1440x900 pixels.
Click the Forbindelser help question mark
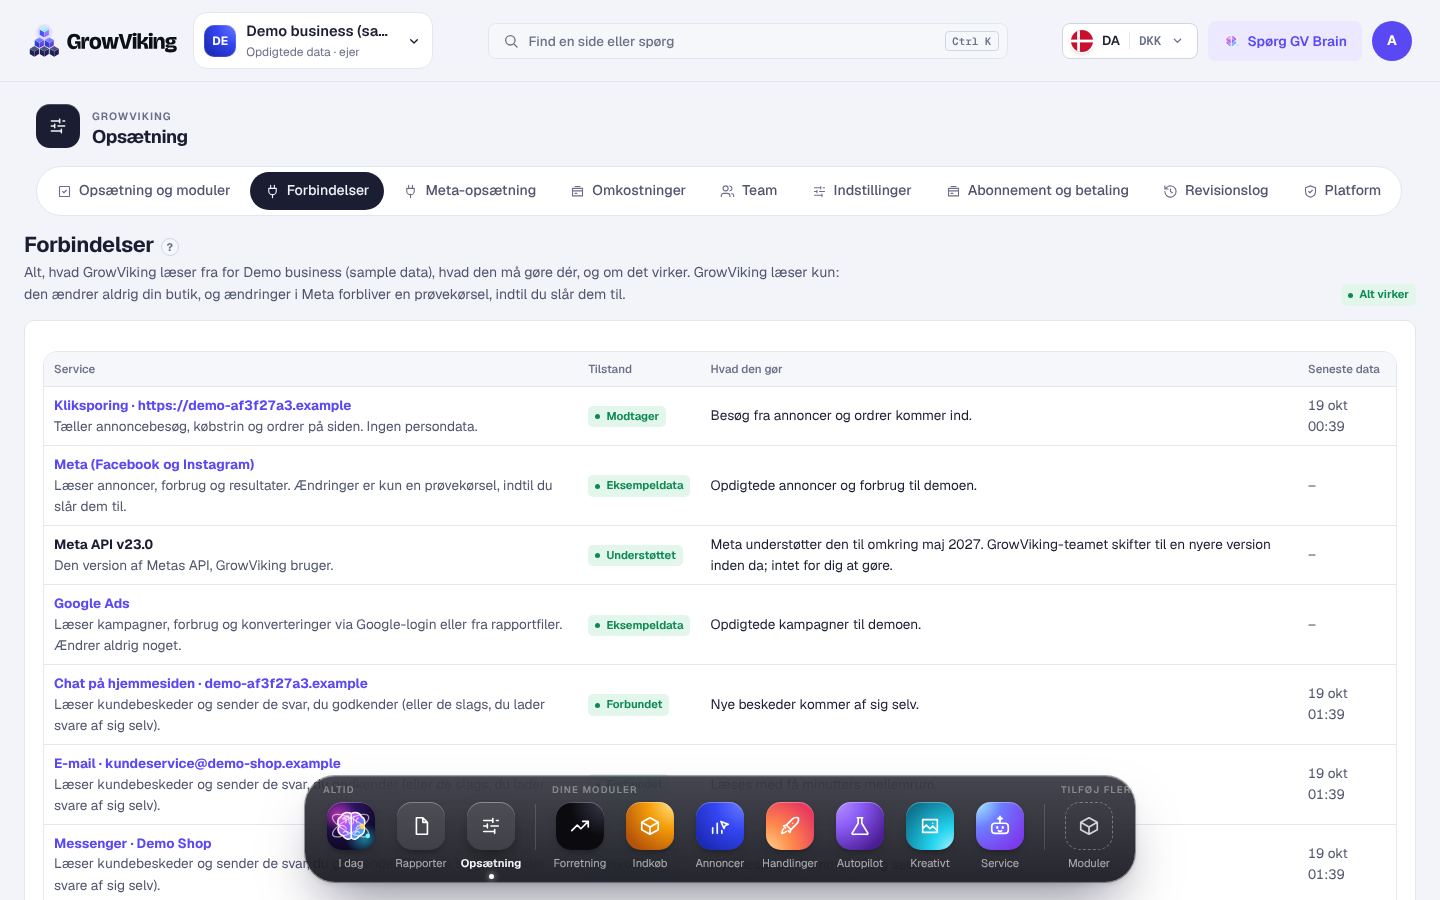pyautogui.click(x=170, y=247)
